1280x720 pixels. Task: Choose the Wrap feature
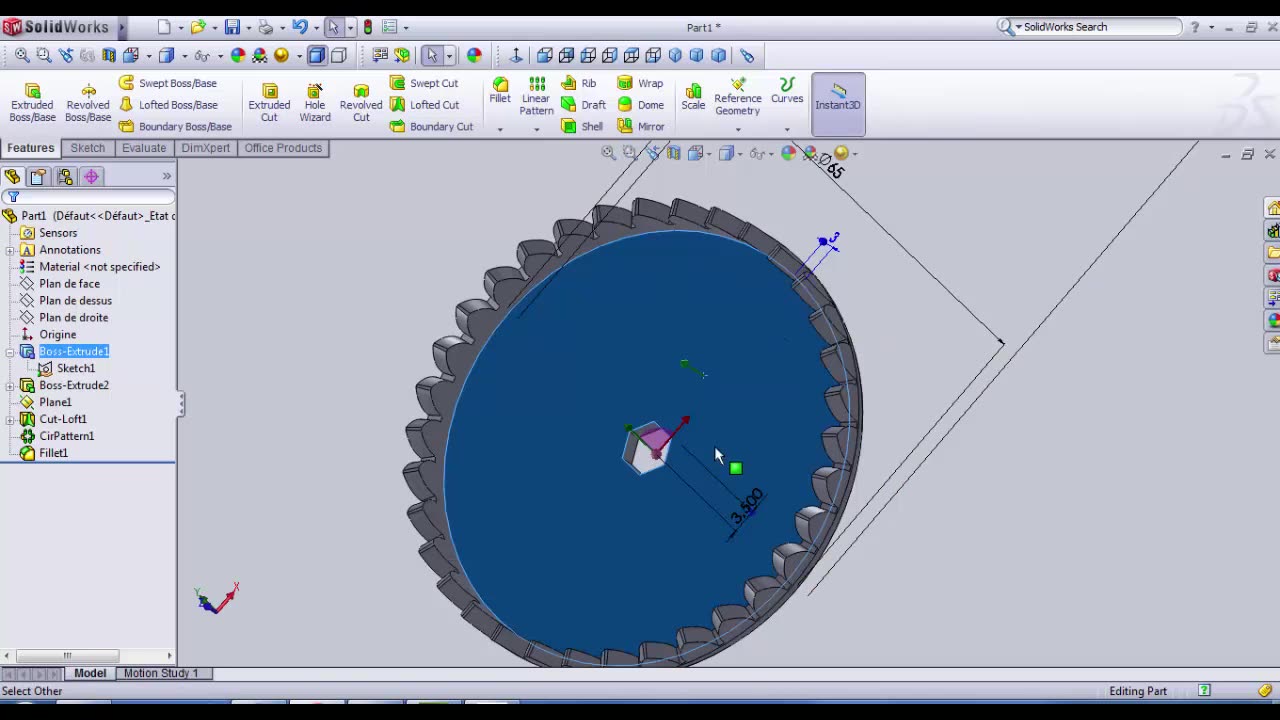[640, 83]
